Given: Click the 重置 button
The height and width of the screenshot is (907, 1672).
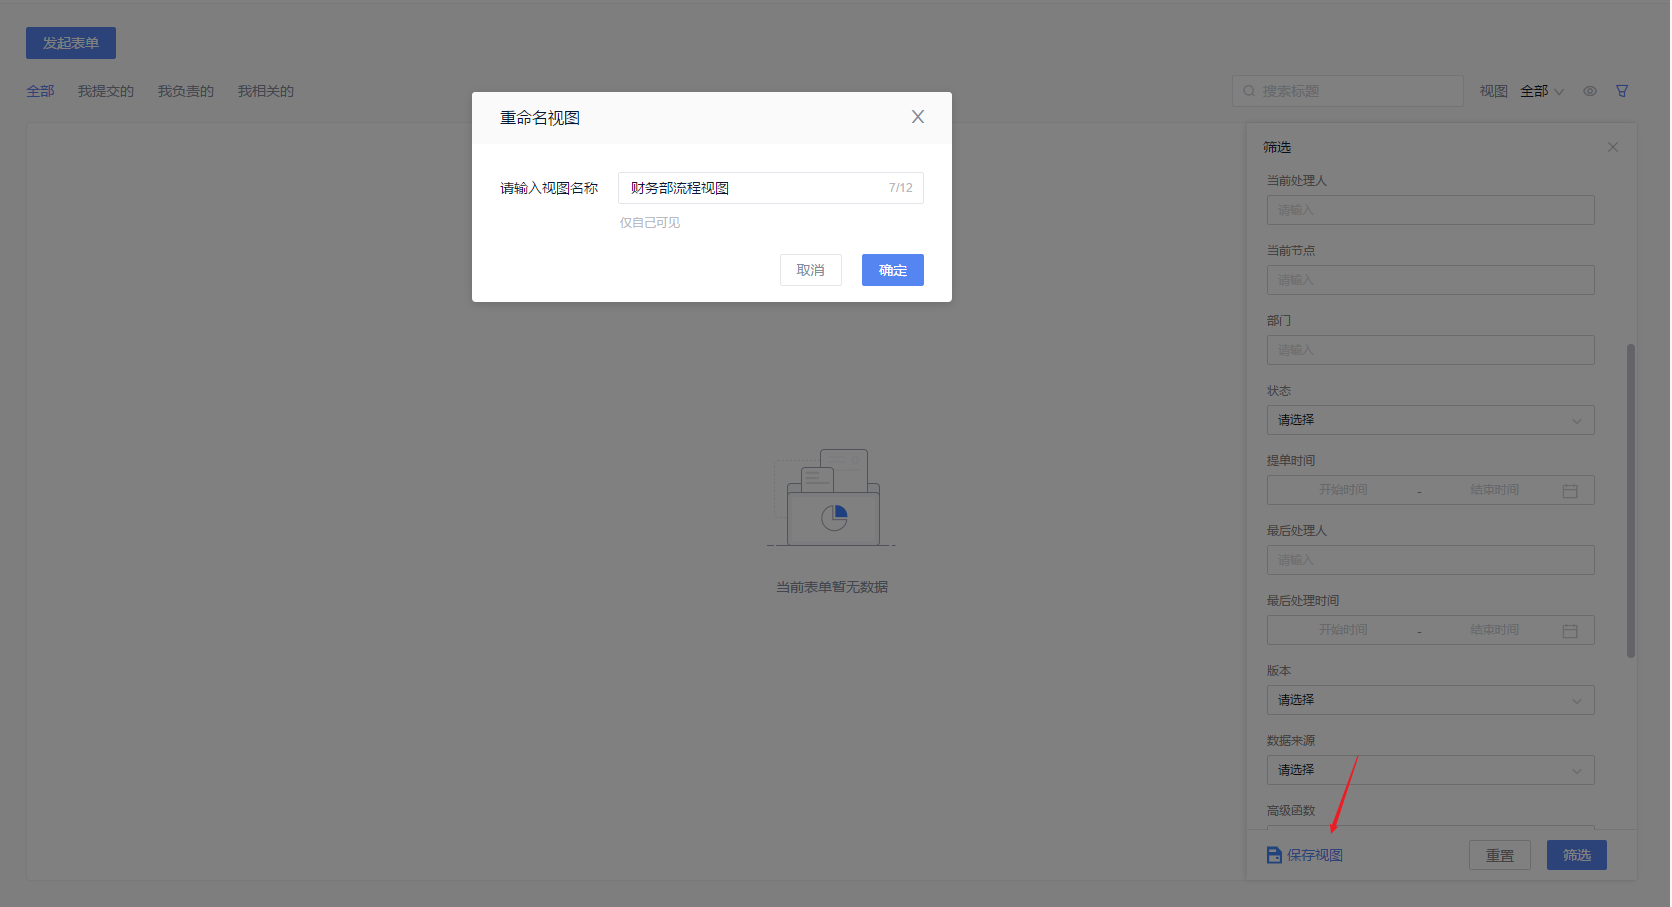Looking at the screenshot, I should [x=1499, y=855].
